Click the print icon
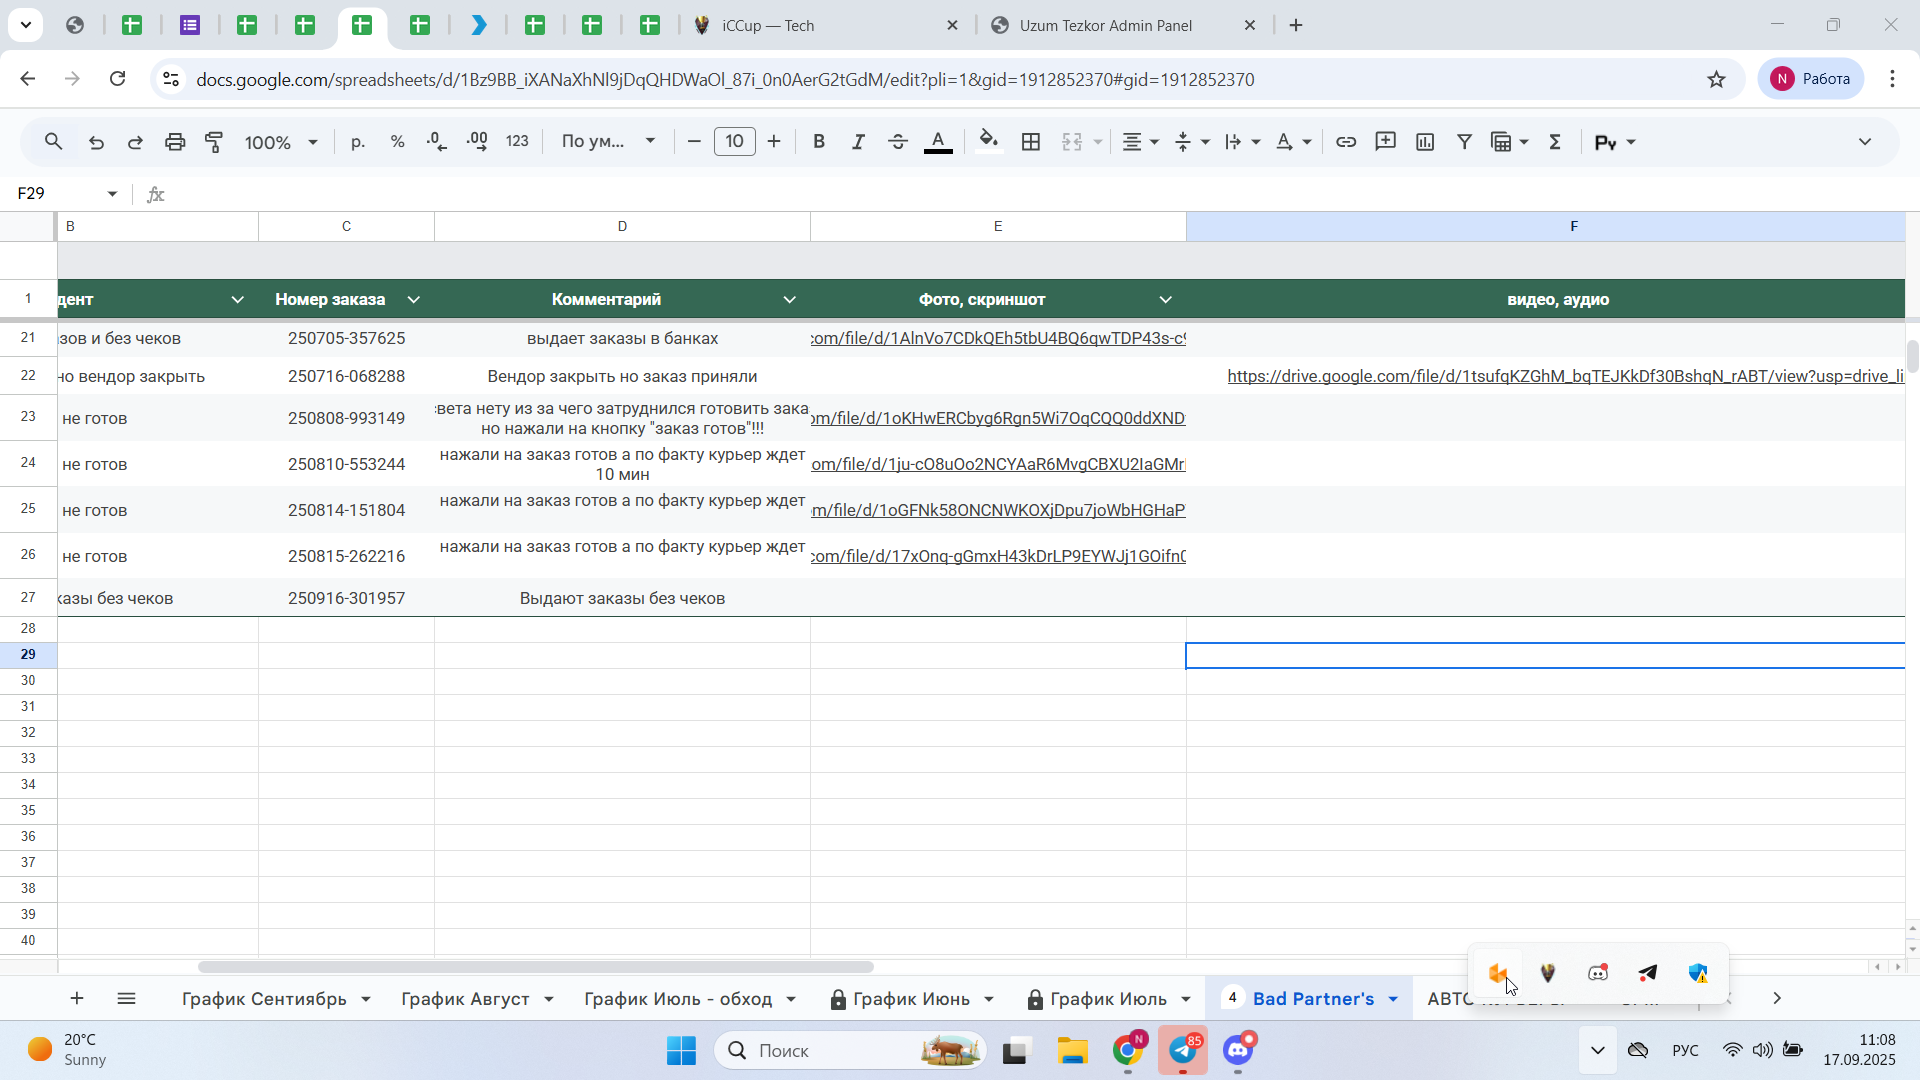The height and width of the screenshot is (1080, 1920). [175, 142]
